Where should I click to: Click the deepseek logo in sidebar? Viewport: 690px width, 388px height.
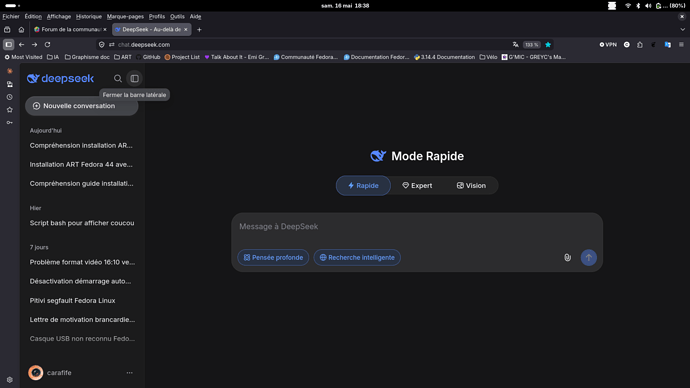(x=60, y=78)
